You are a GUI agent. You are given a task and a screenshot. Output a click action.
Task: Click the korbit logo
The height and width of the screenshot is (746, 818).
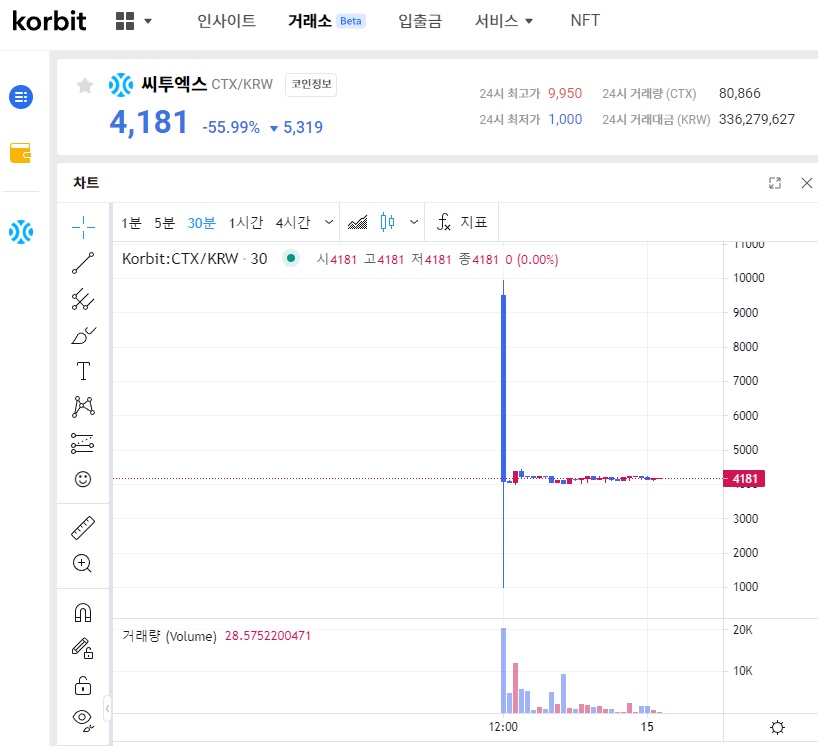point(49,21)
